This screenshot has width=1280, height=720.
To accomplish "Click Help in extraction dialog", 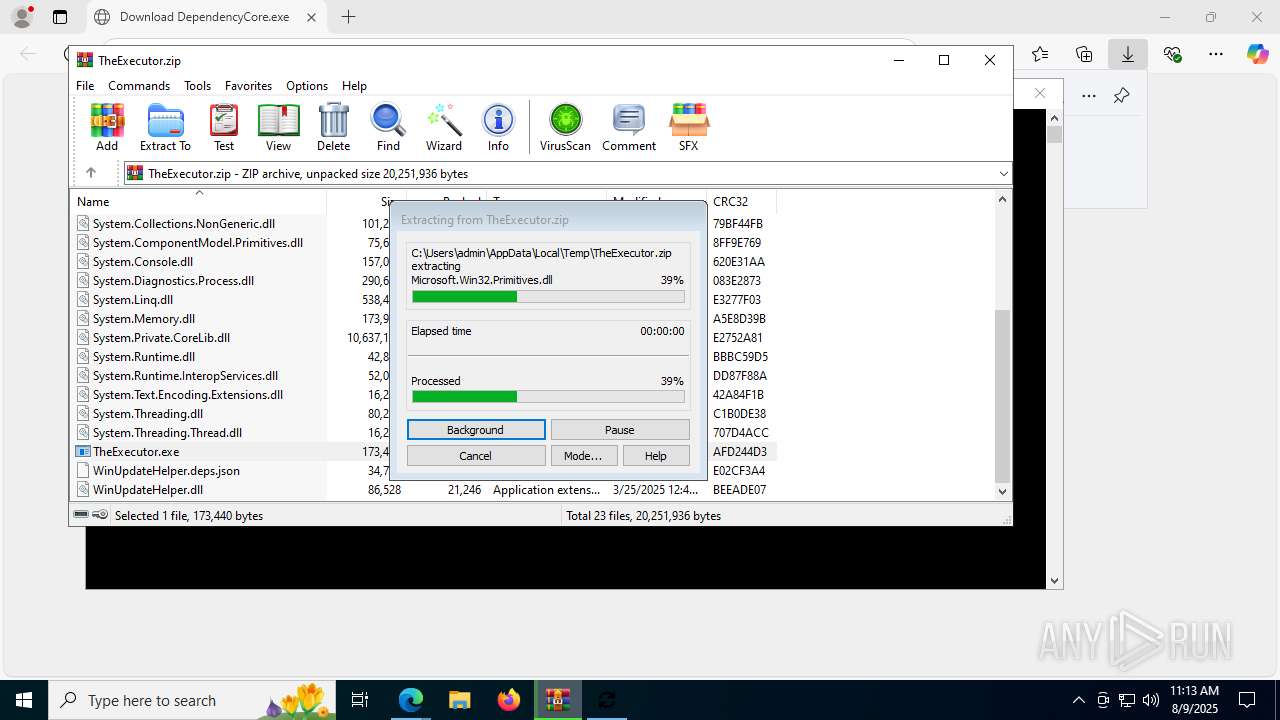I will 656,455.
